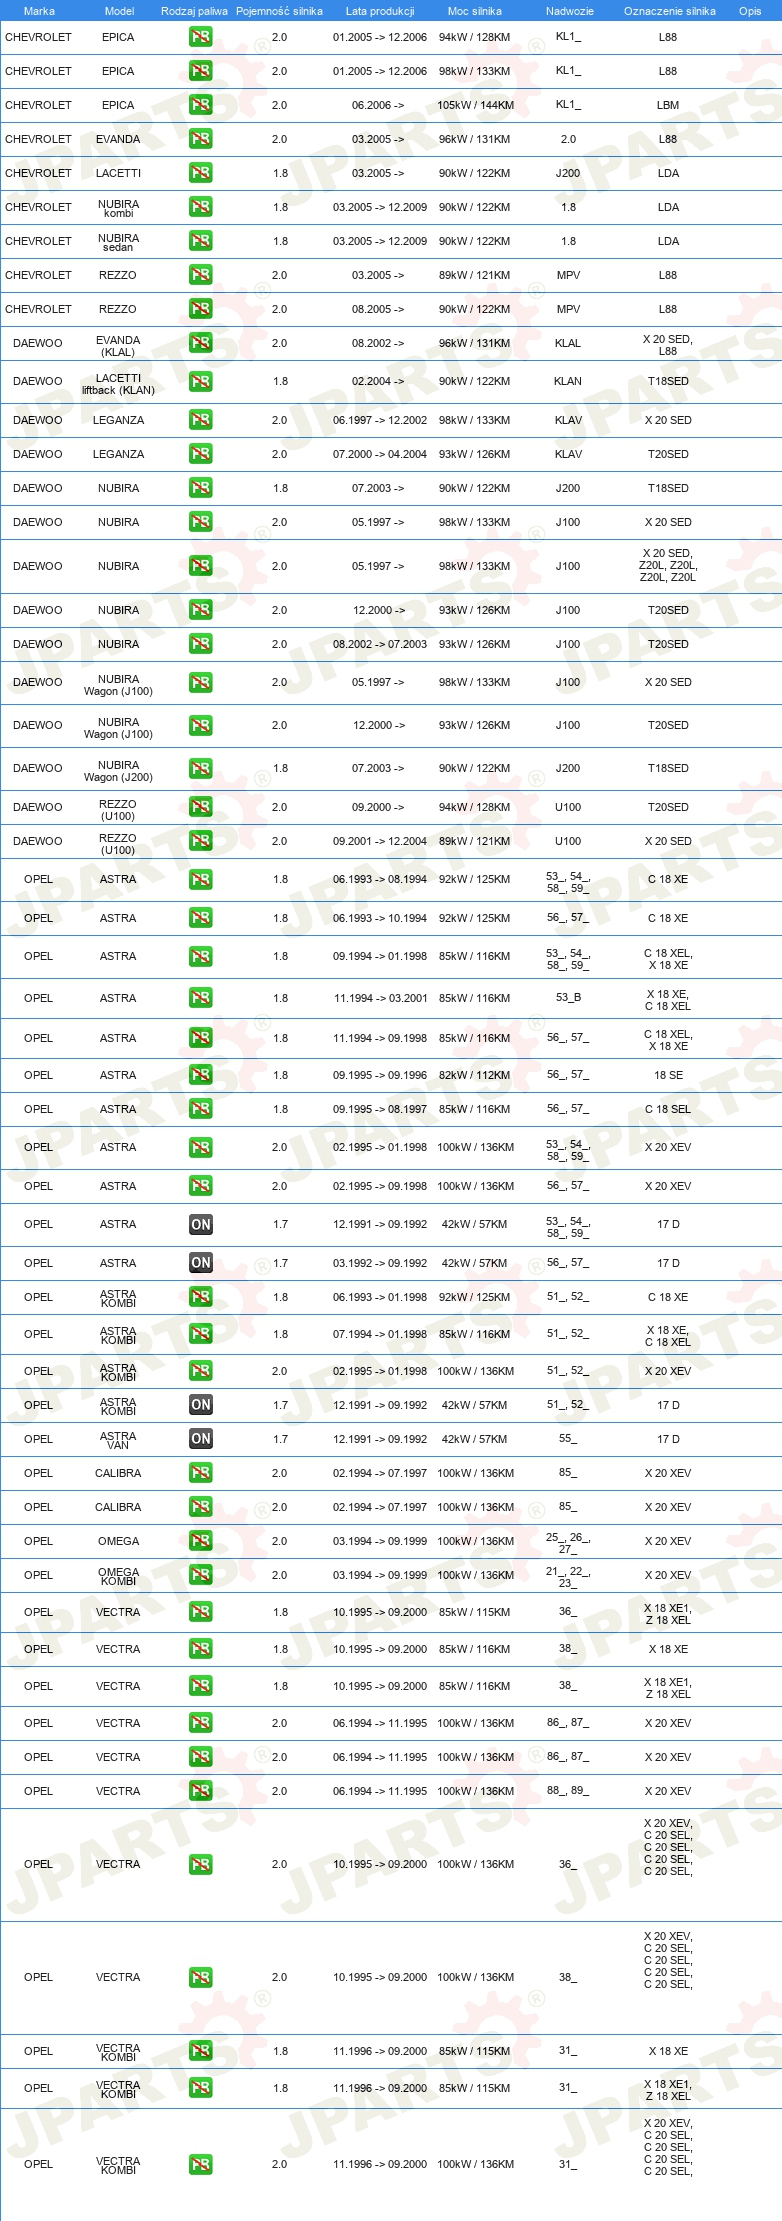
Task: Click the 53_B body cell
Action: click(x=568, y=998)
